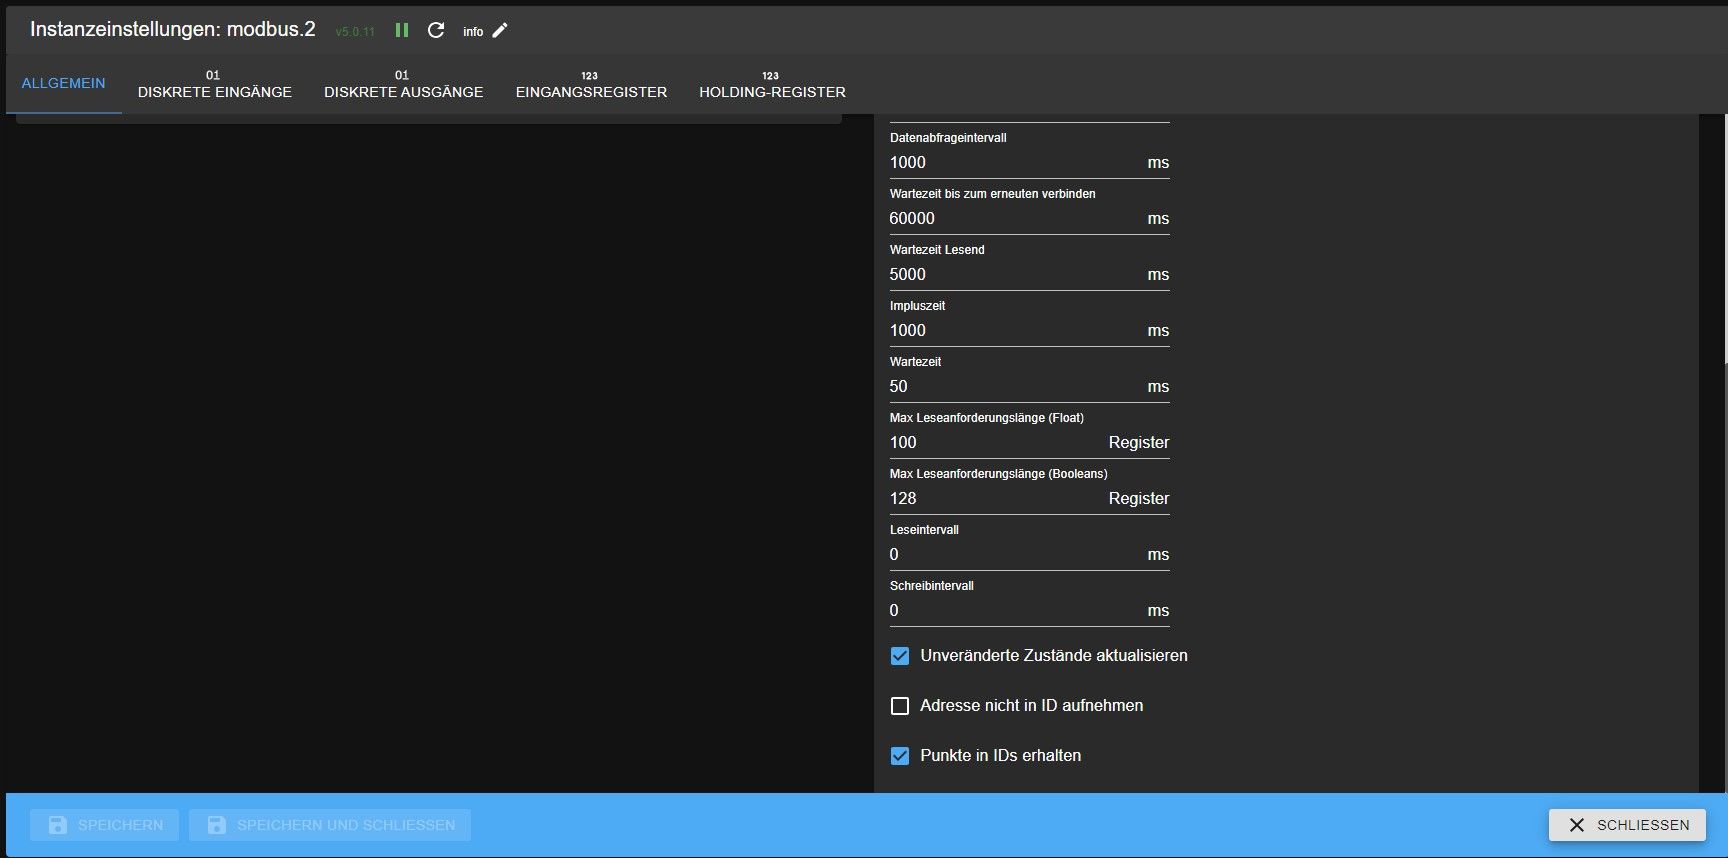Open the Allgemein tab
The width and height of the screenshot is (1728, 858).
63,83
